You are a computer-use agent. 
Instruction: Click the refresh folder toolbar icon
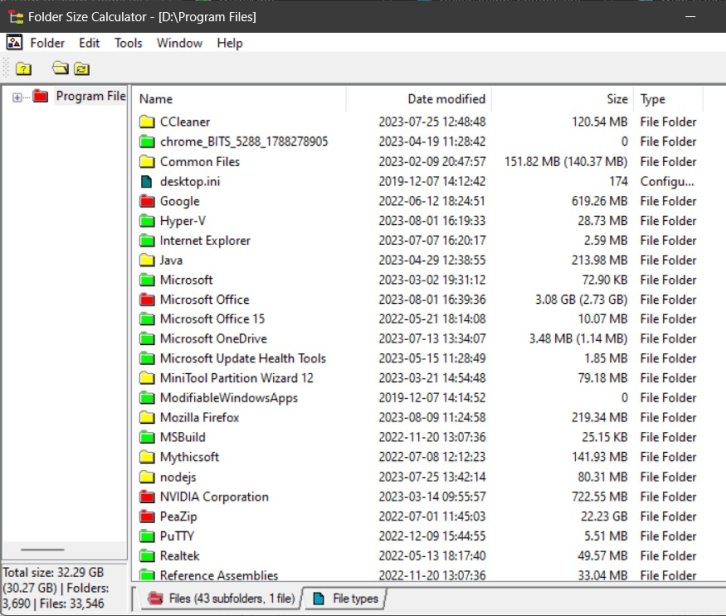click(x=82, y=69)
